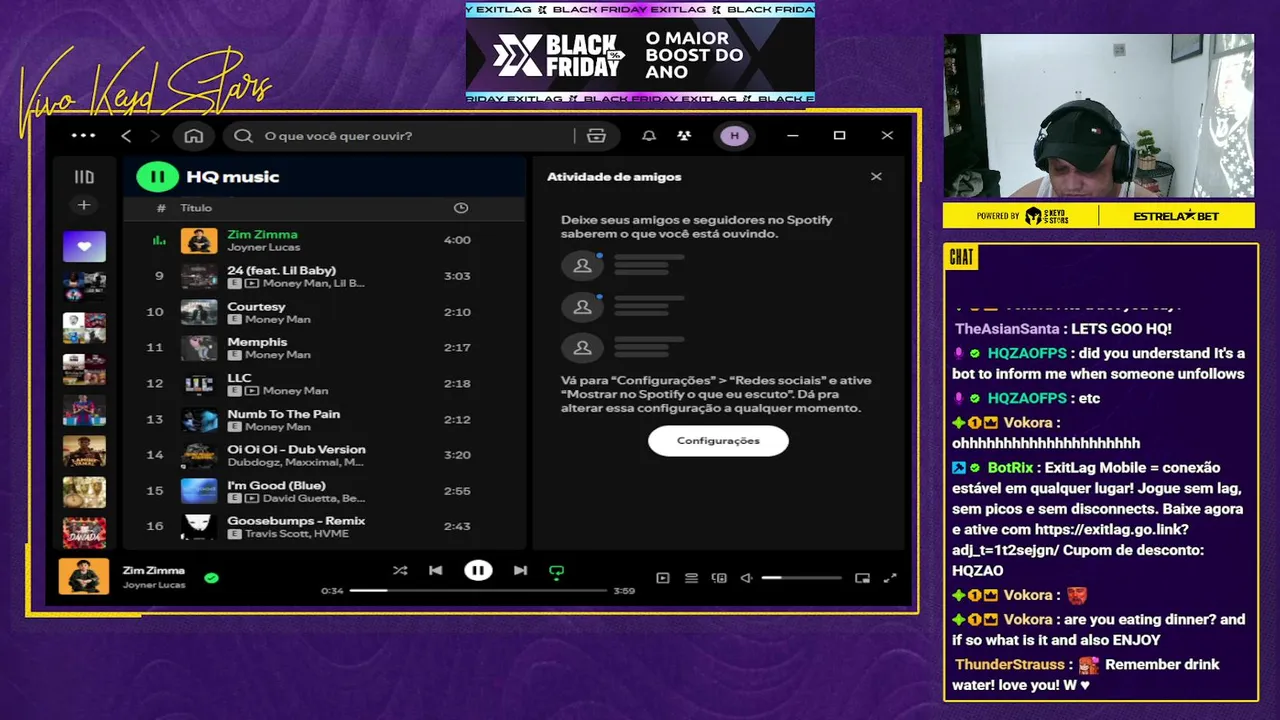The image size is (1280, 720).
Task: Go forward with the right arrow
Action: (154, 136)
